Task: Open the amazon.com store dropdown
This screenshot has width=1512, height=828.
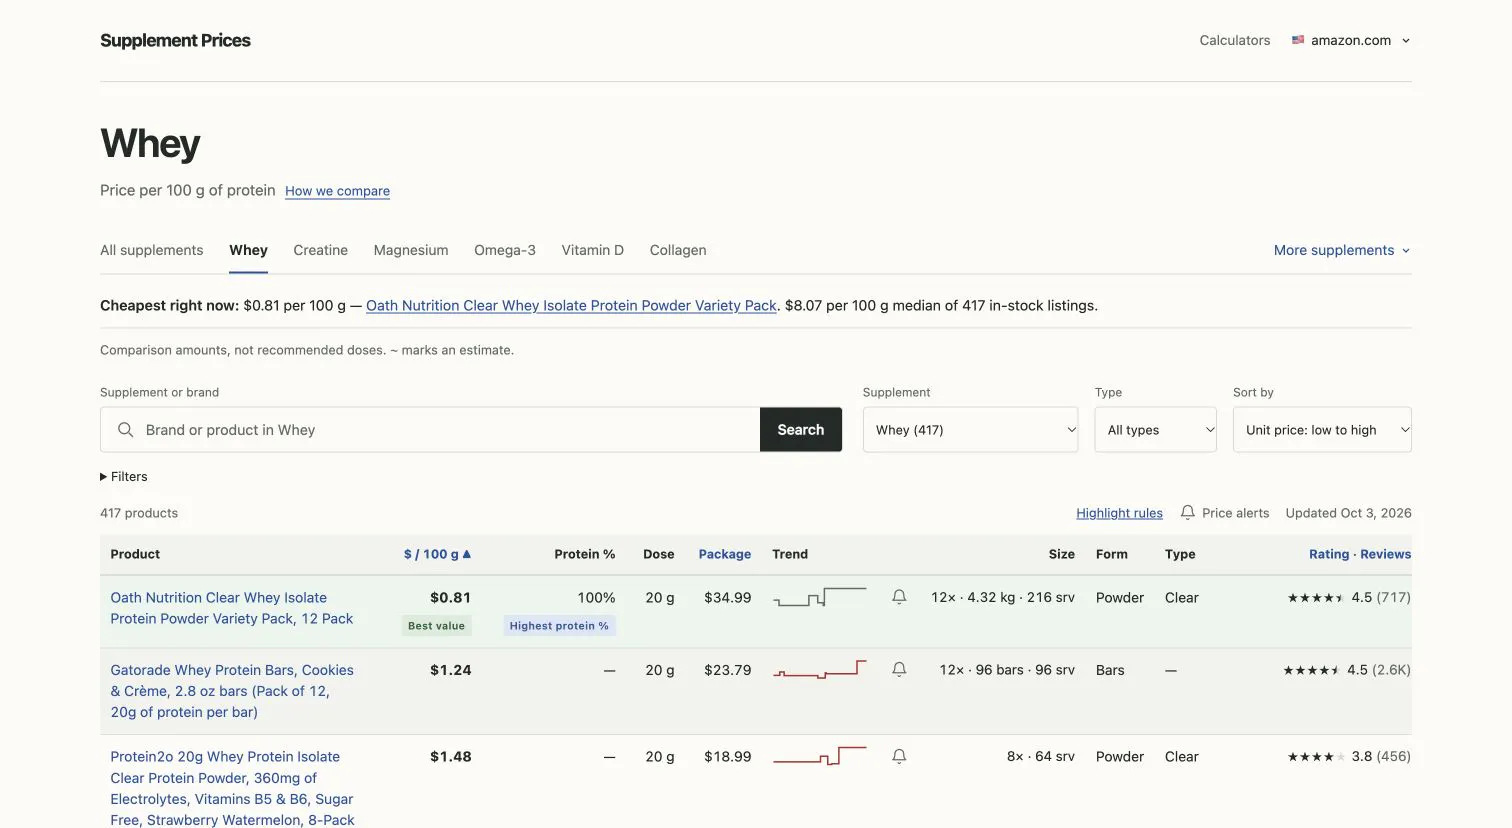Action: [1351, 40]
